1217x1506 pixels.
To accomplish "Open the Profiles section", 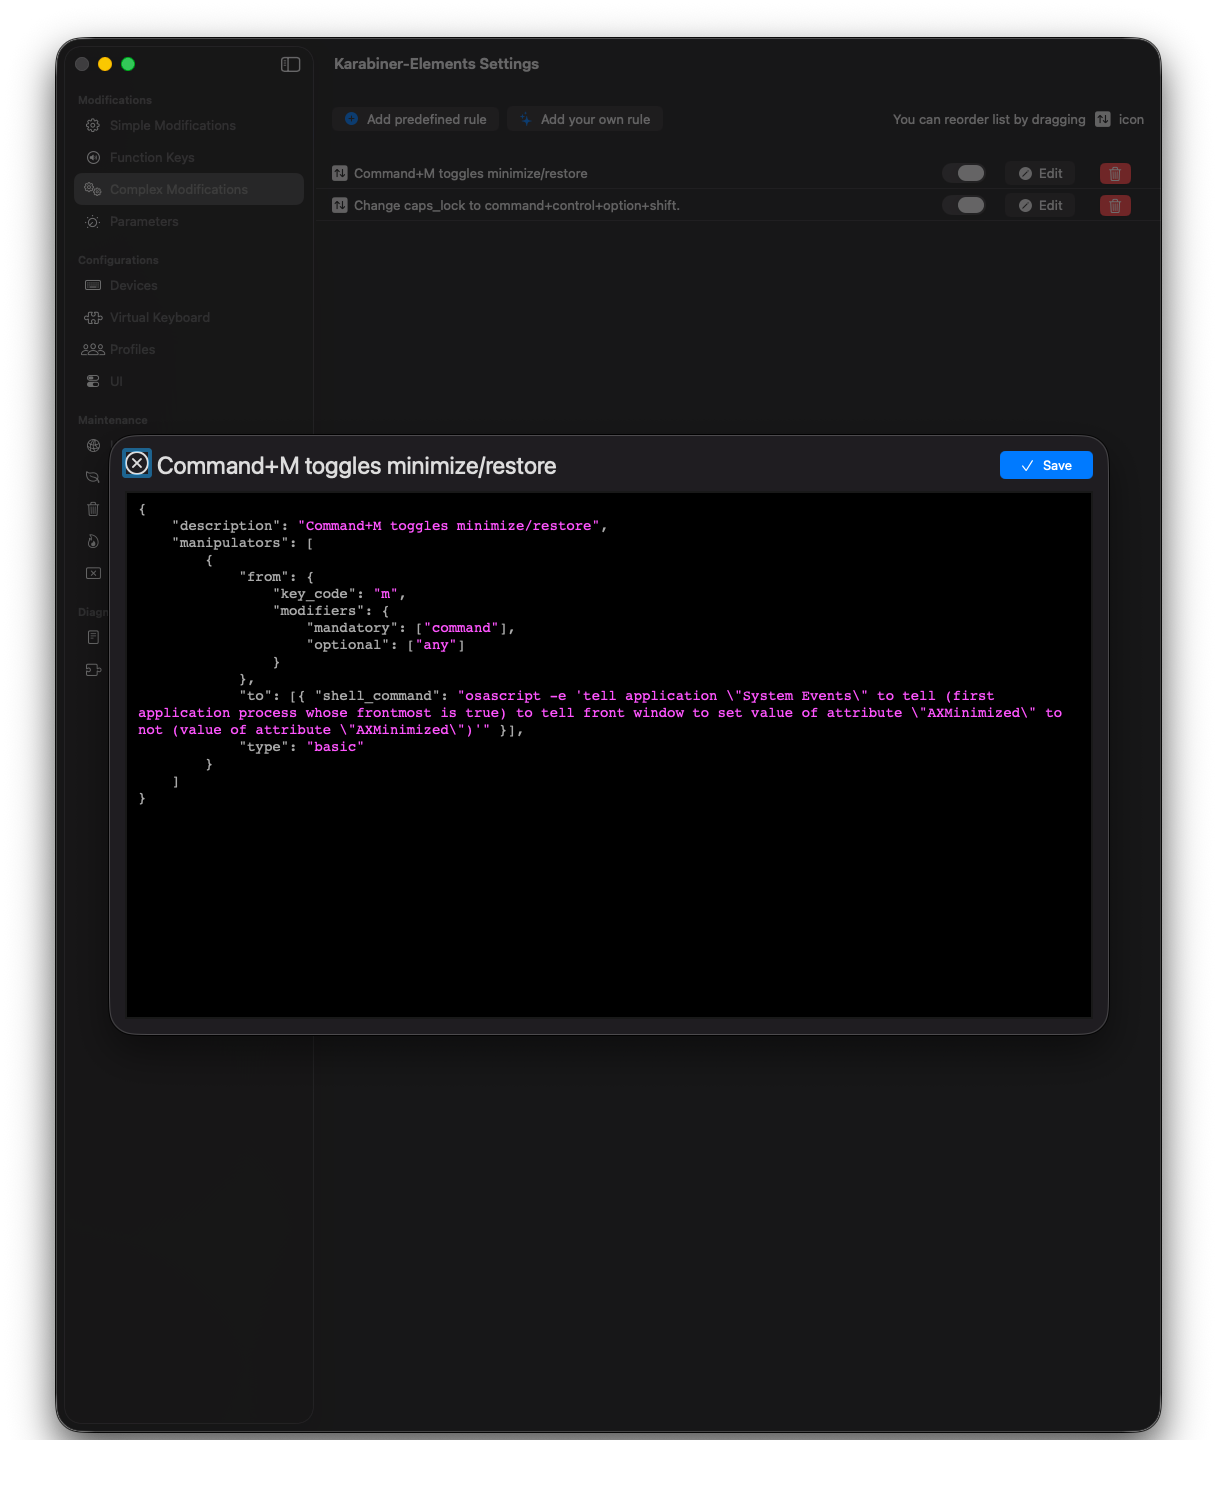I will click(x=189, y=349).
